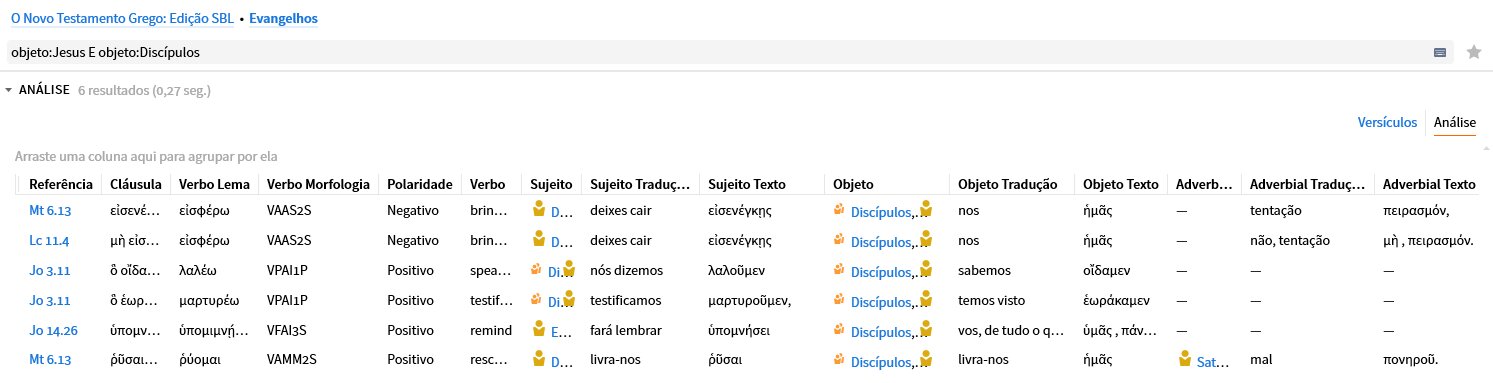Screen dimensions: 1493x383
Task: Click the ἑωράκαμεν object text cell
Action: [1117, 301]
